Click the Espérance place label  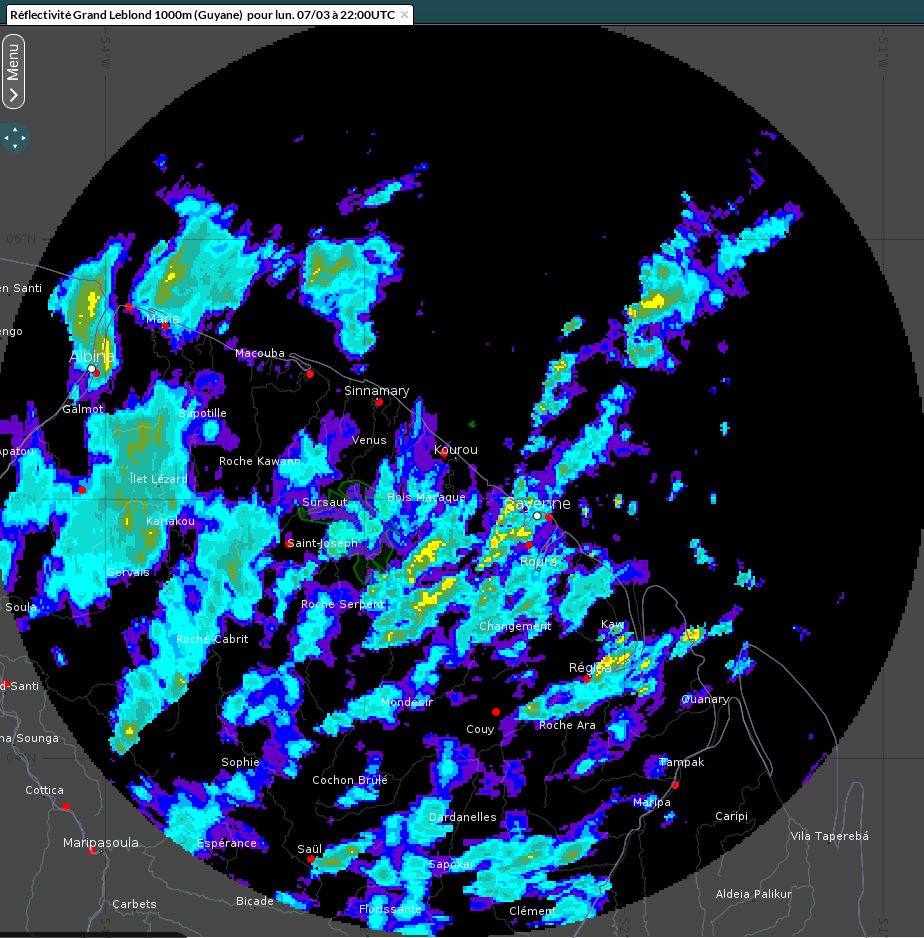[226, 843]
